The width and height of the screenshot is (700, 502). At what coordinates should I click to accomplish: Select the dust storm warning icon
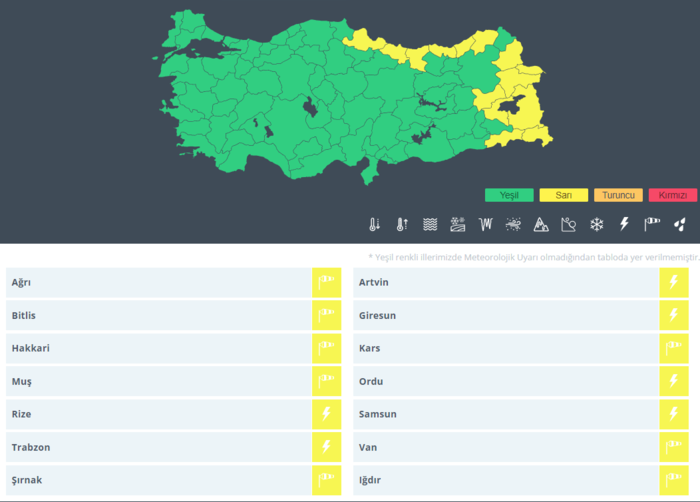tap(513, 224)
